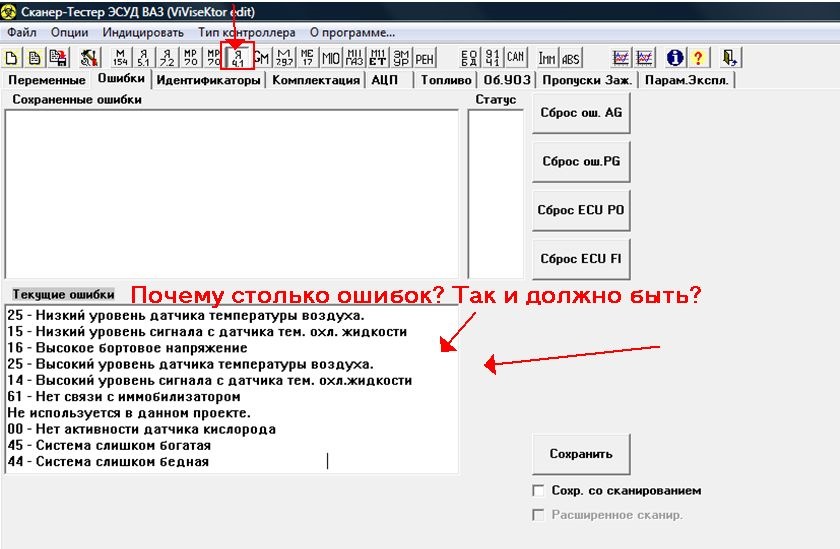Switch to the Комплектация tab
The image size is (840, 549).
coord(316,80)
